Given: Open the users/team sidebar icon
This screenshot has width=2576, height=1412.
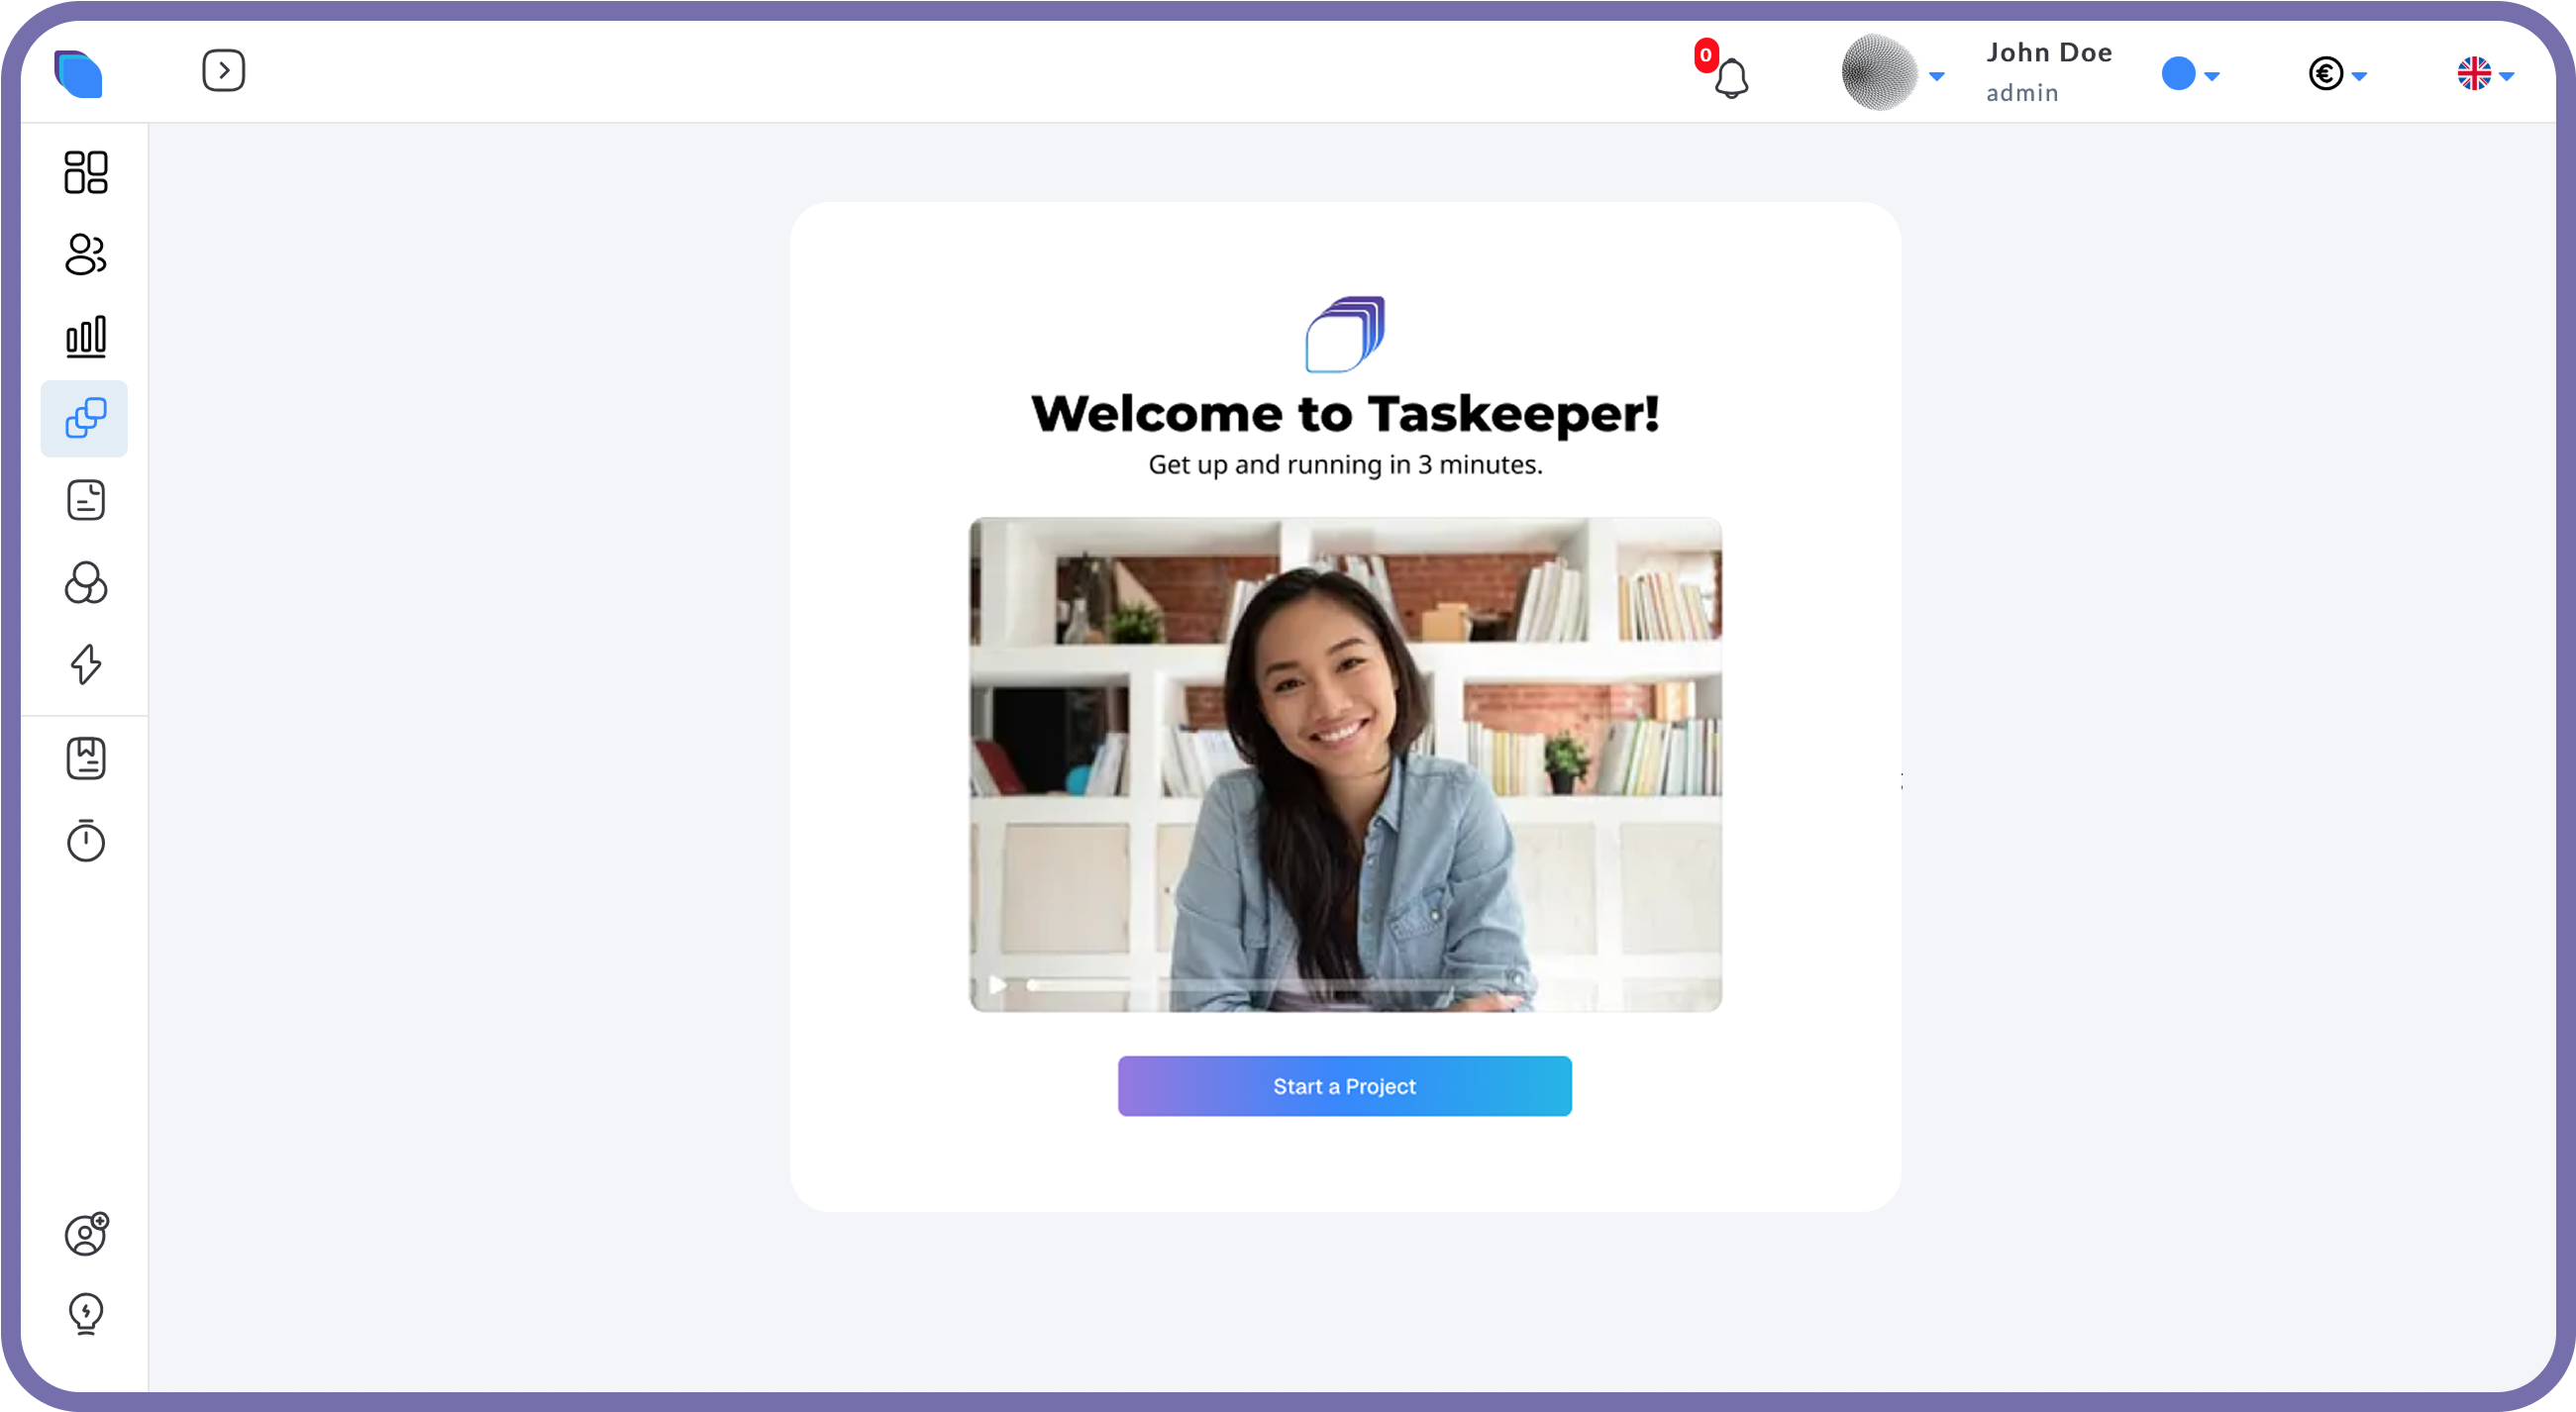Looking at the screenshot, I should click(85, 254).
